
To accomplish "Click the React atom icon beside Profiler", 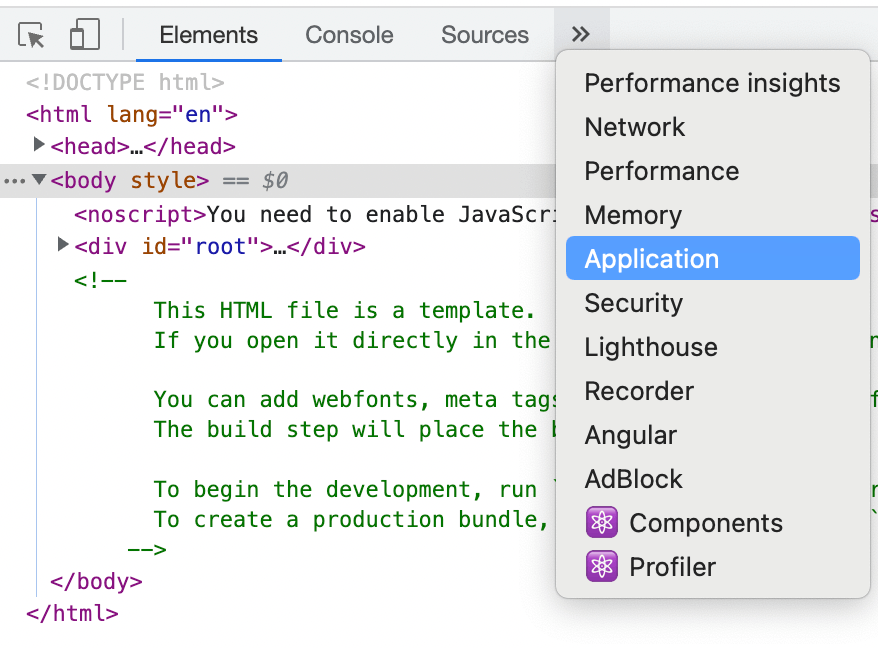I will pyautogui.click(x=601, y=567).
